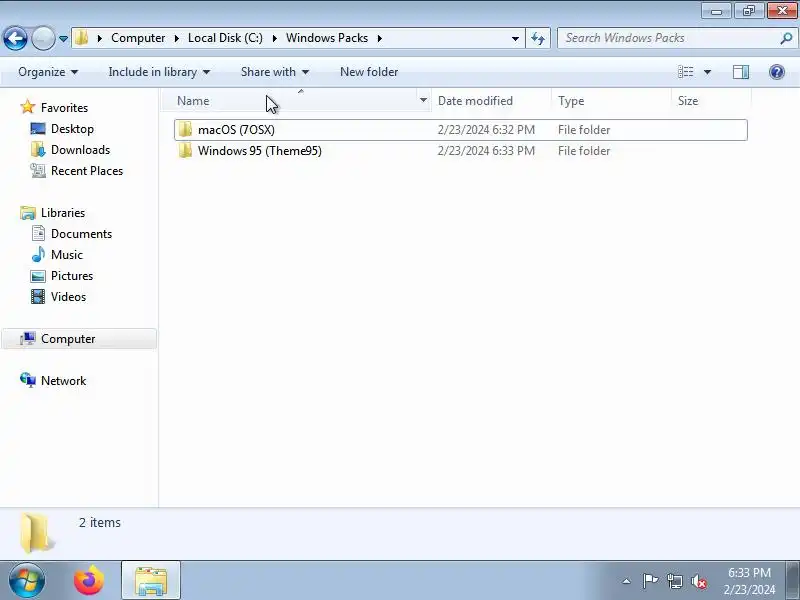Screen dimensions: 800x600
Task: Open Desktop in Favorites
Action: [72, 129]
